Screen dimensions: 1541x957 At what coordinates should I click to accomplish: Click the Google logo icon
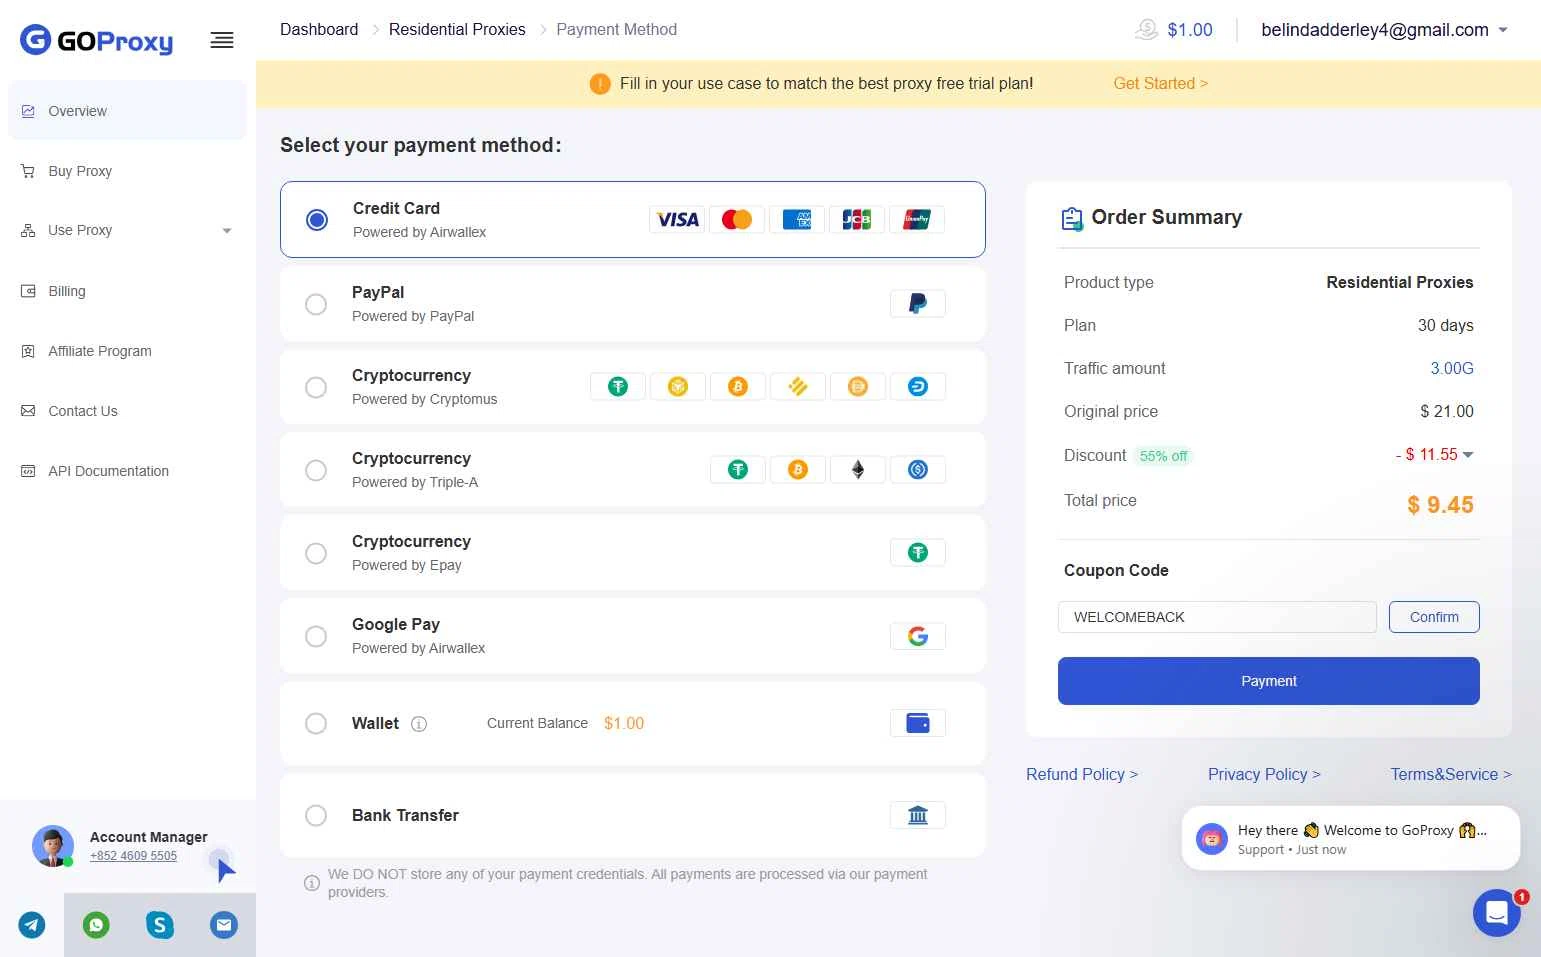click(918, 636)
